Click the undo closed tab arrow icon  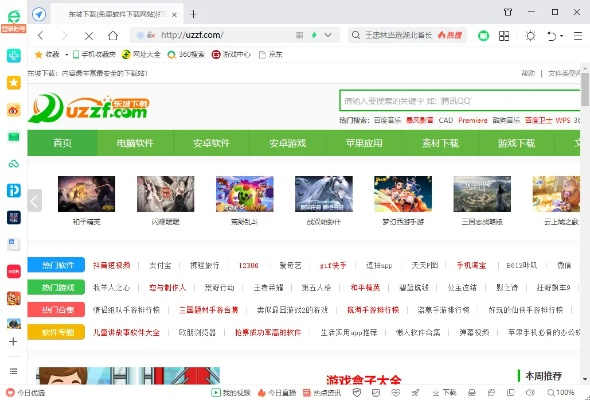point(551,36)
